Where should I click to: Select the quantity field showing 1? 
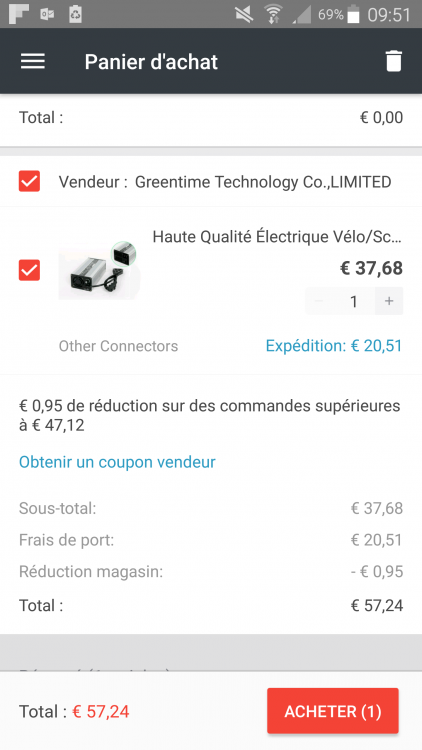[x=354, y=301]
